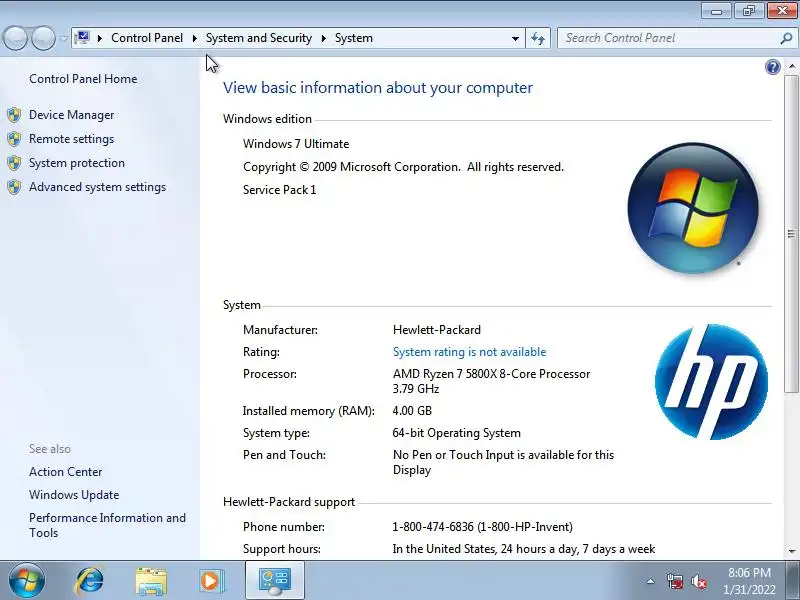
Task: Refresh the System page
Action: click(538, 38)
